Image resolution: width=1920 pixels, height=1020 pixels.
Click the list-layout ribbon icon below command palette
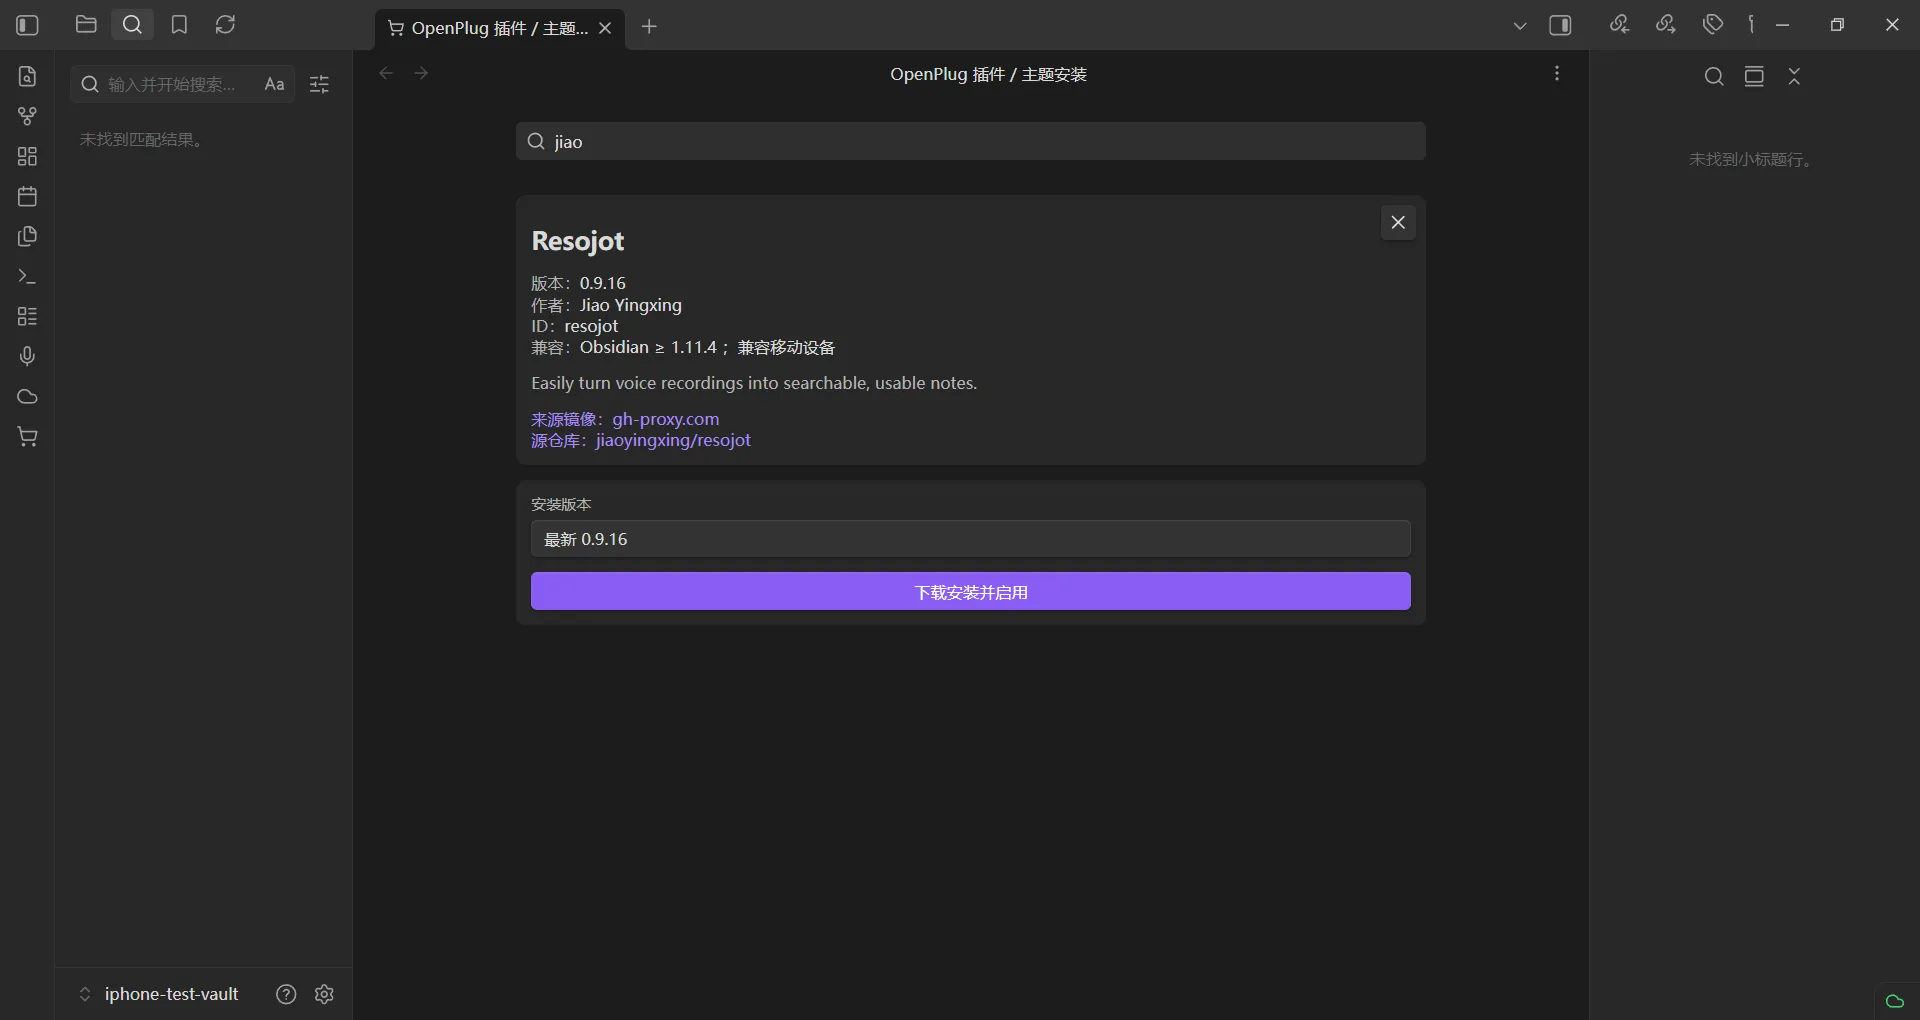28,316
